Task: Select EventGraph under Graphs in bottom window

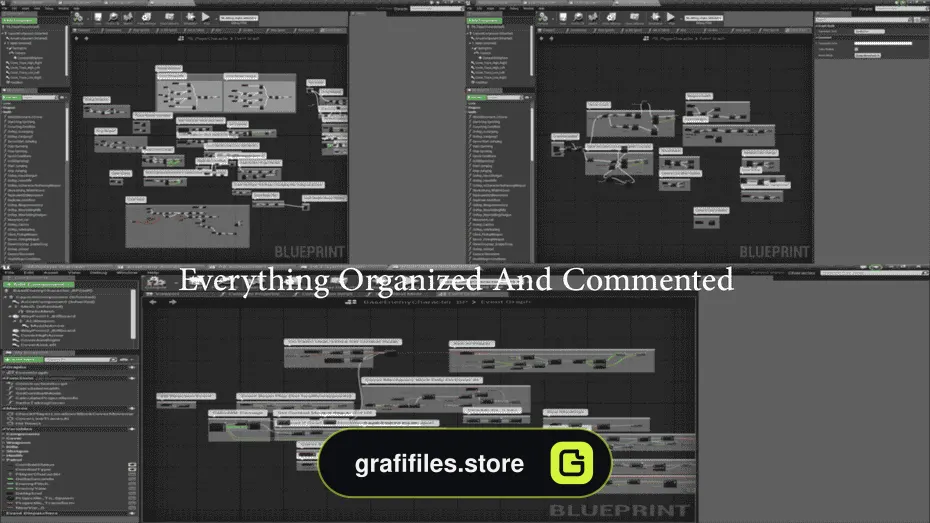Action: click(33, 373)
